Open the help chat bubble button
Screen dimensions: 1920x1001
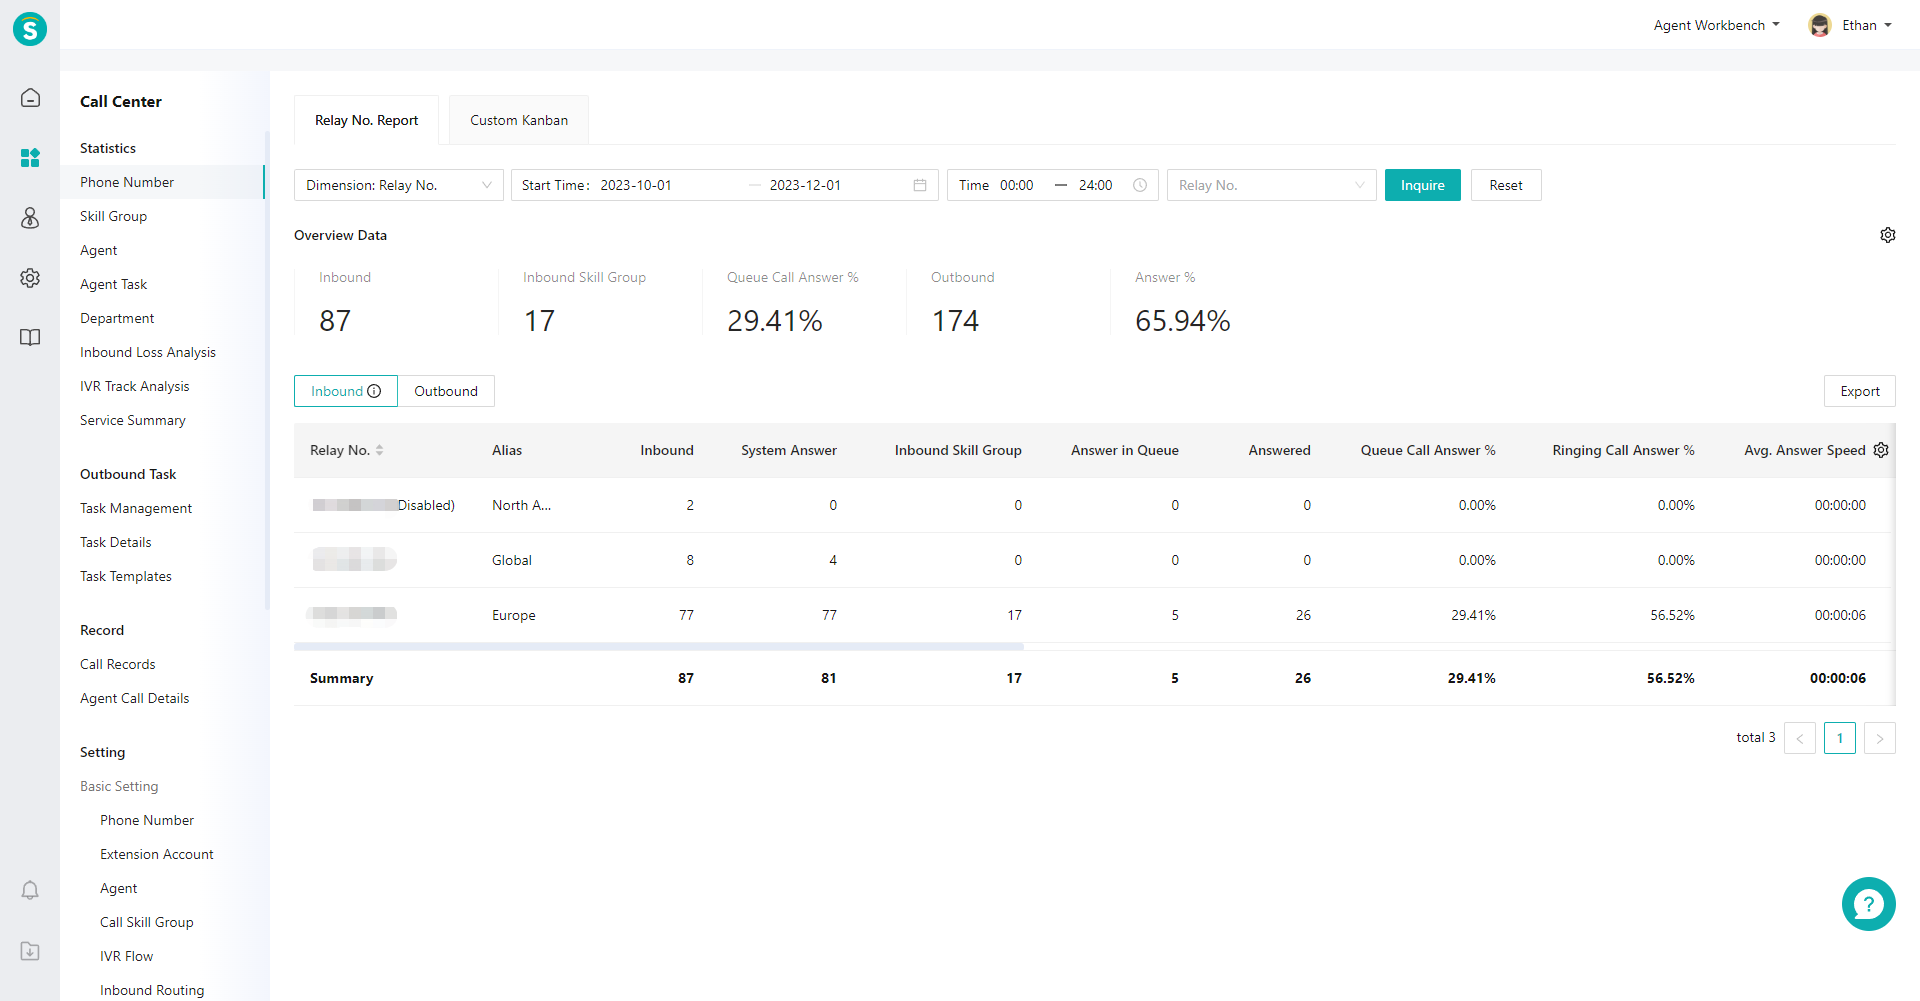(x=1868, y=904)
